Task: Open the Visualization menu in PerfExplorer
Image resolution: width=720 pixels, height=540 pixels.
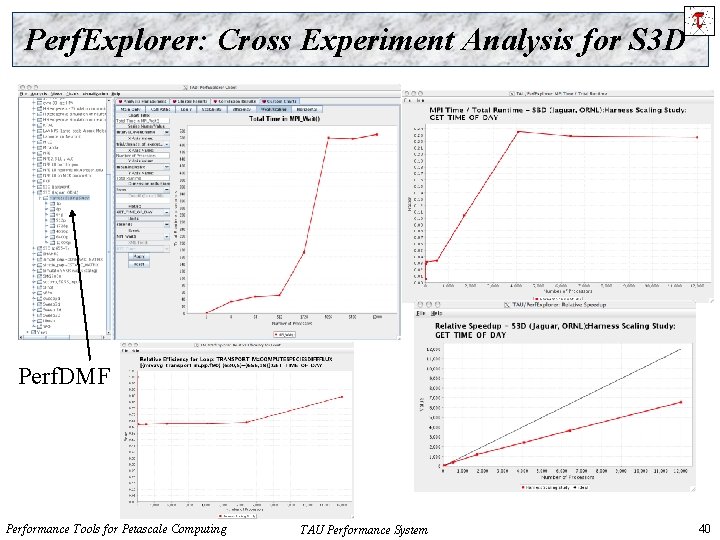Action: 96,94
